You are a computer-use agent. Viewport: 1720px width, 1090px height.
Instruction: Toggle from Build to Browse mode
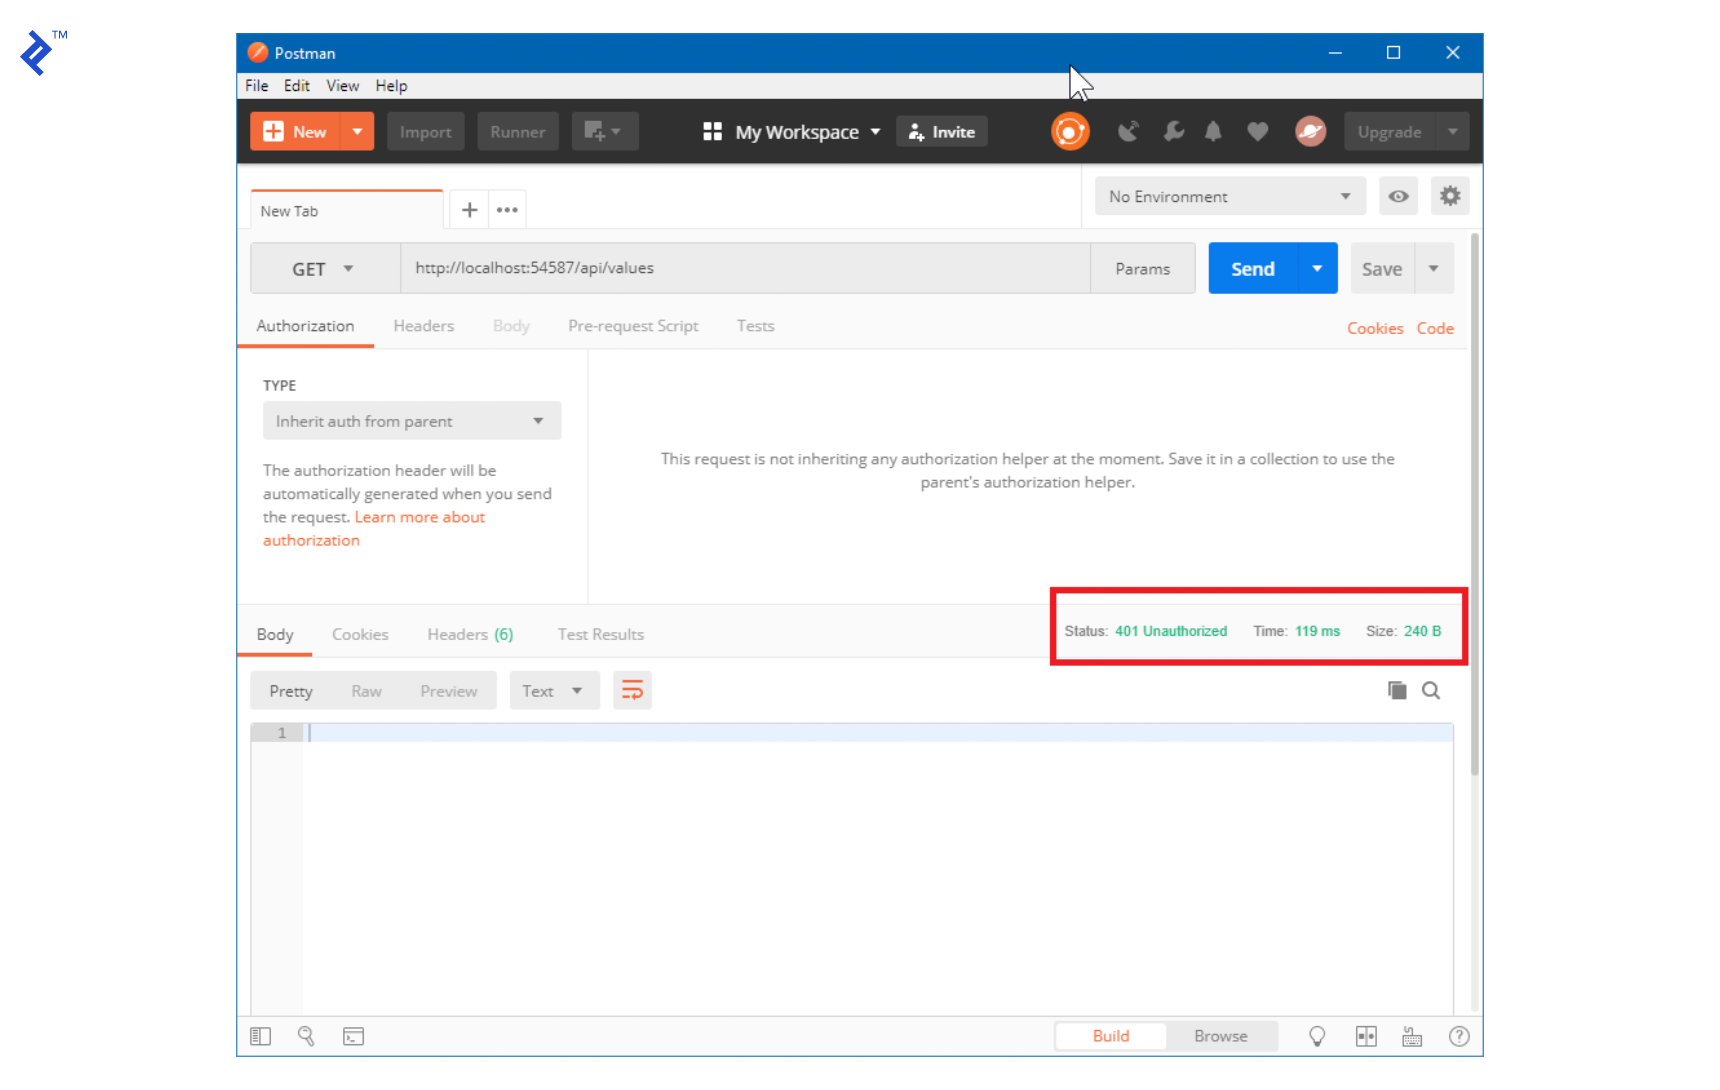click(1220, 1036)
